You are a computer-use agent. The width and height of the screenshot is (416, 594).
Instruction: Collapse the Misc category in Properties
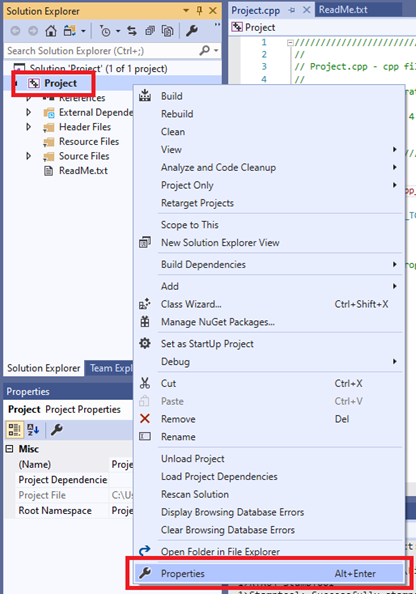(9, 449)
